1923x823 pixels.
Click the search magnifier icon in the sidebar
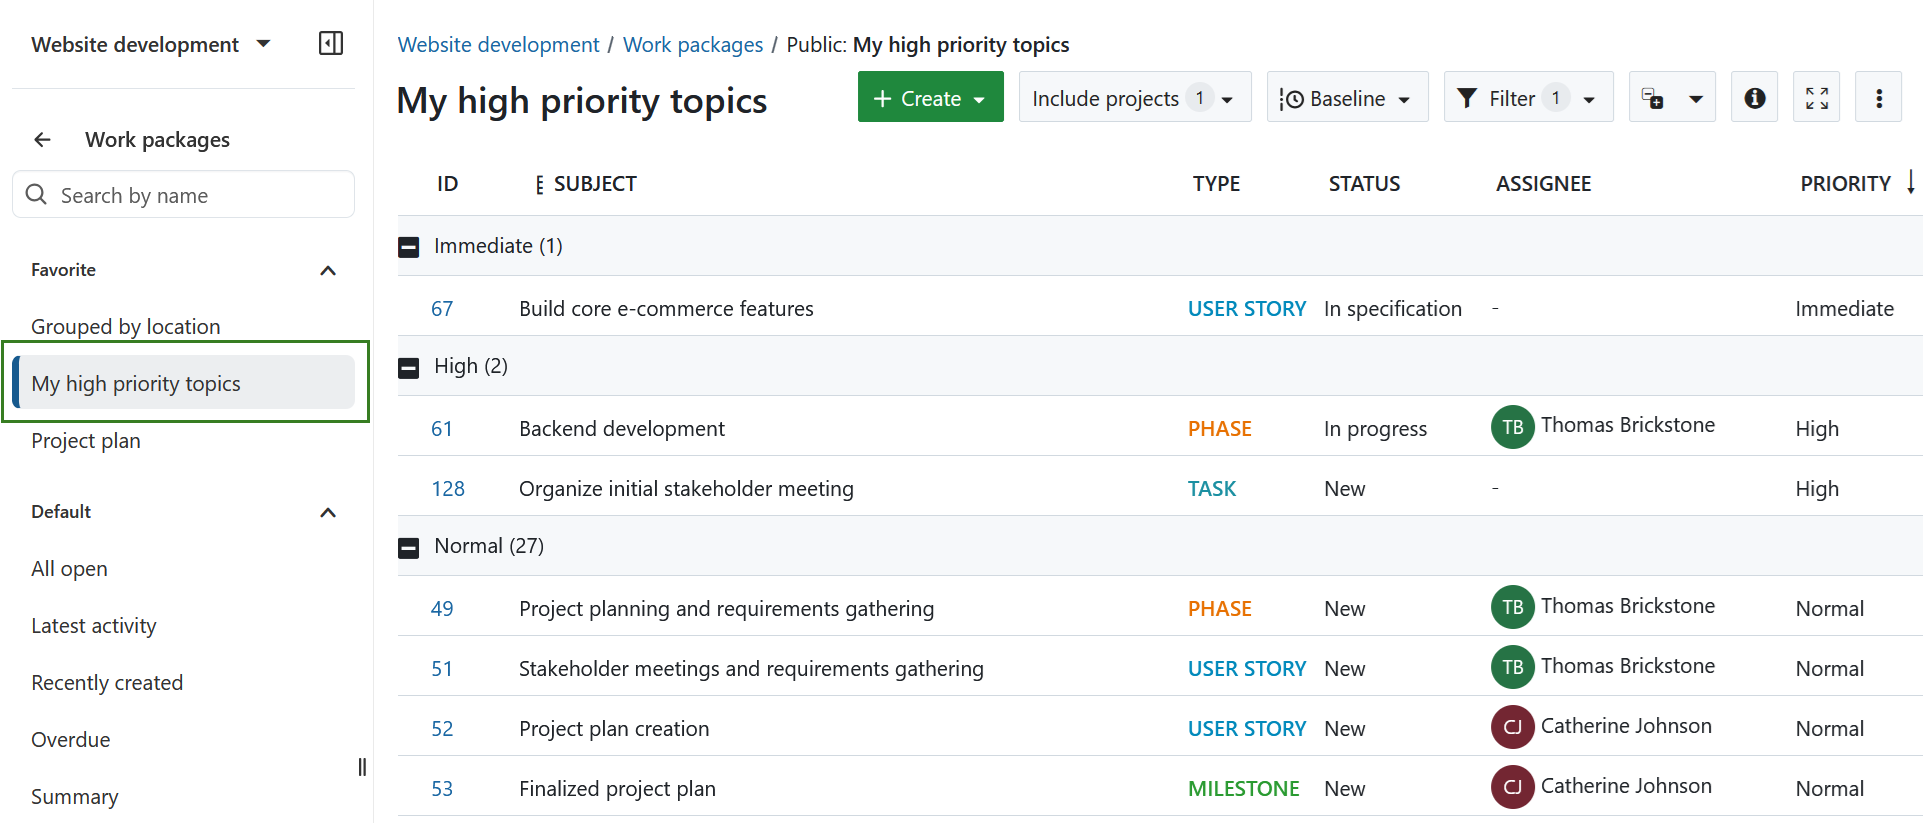click(x=36, y=194)
